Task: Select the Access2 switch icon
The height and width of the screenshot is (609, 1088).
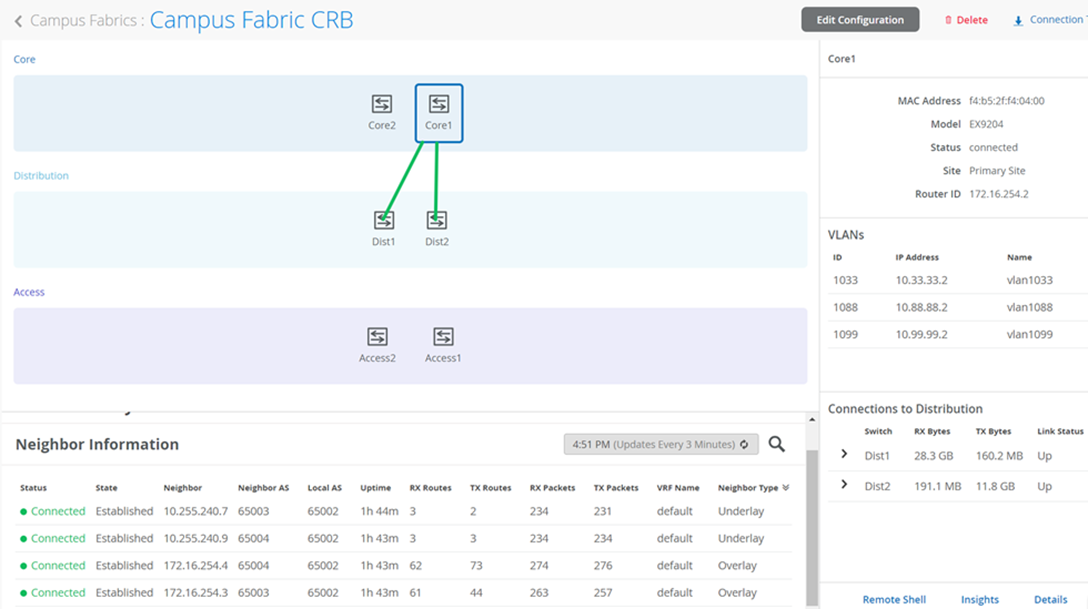Action: tap(377, 337)
